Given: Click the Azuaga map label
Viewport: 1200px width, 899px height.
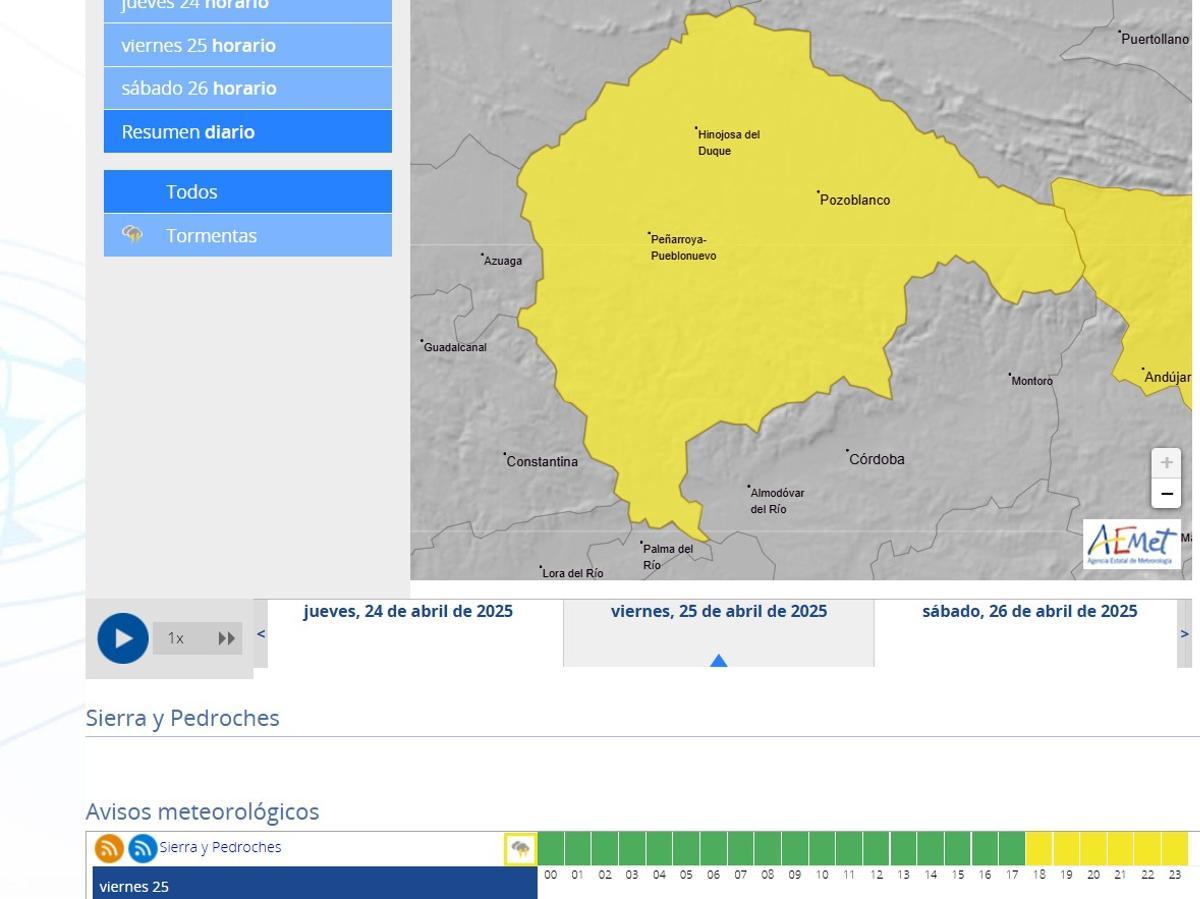Looking at the screenshot, I should click(x=502, y=260).
